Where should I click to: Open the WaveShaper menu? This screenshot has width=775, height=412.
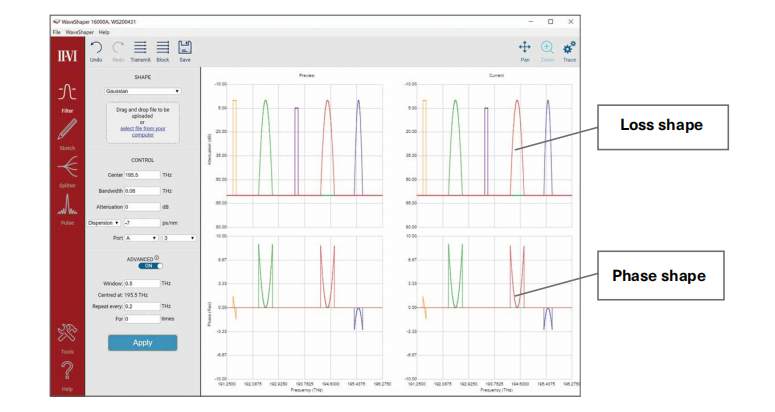[80, 32]
